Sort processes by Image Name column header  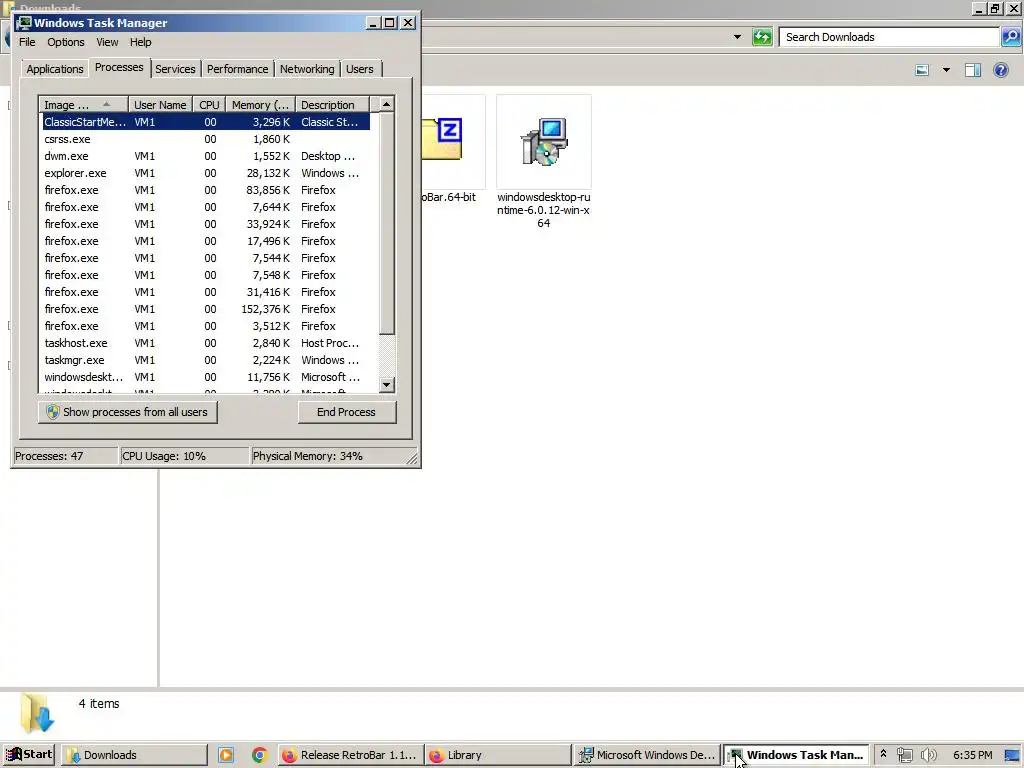click(x=84, y=104)
